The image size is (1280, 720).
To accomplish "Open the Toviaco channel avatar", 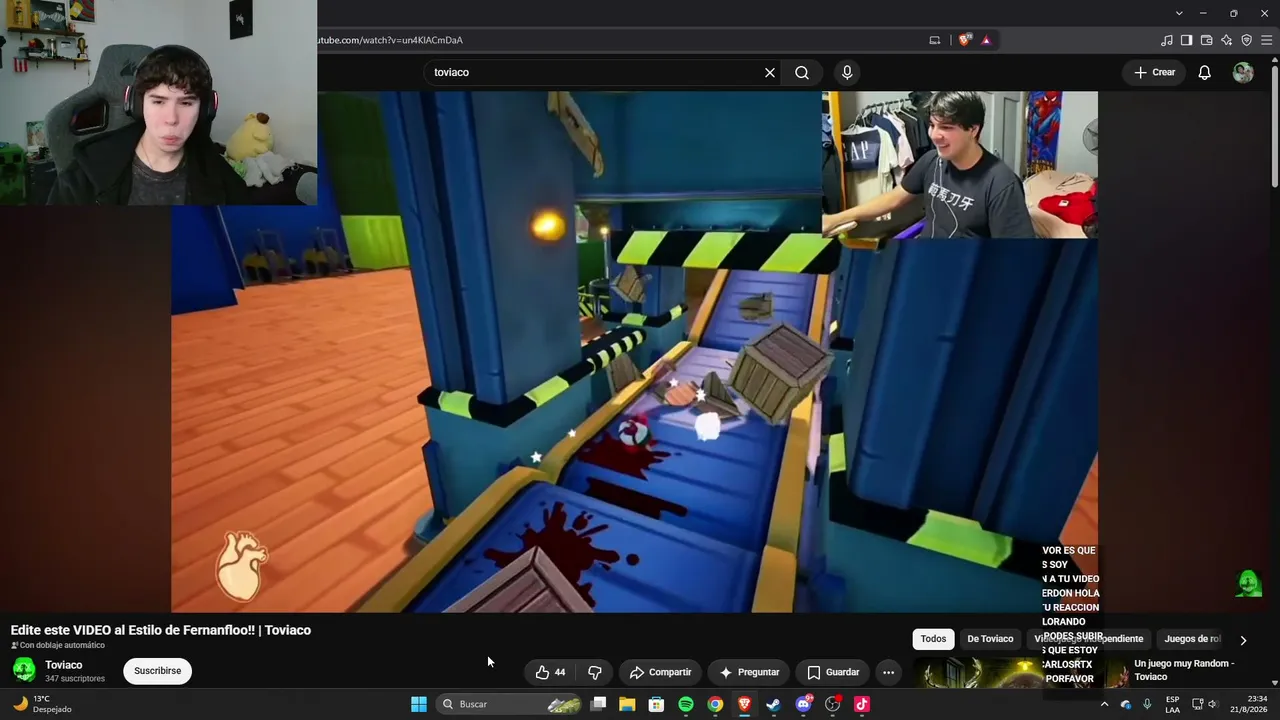I will pyautogui.click(x=24, y=670).
